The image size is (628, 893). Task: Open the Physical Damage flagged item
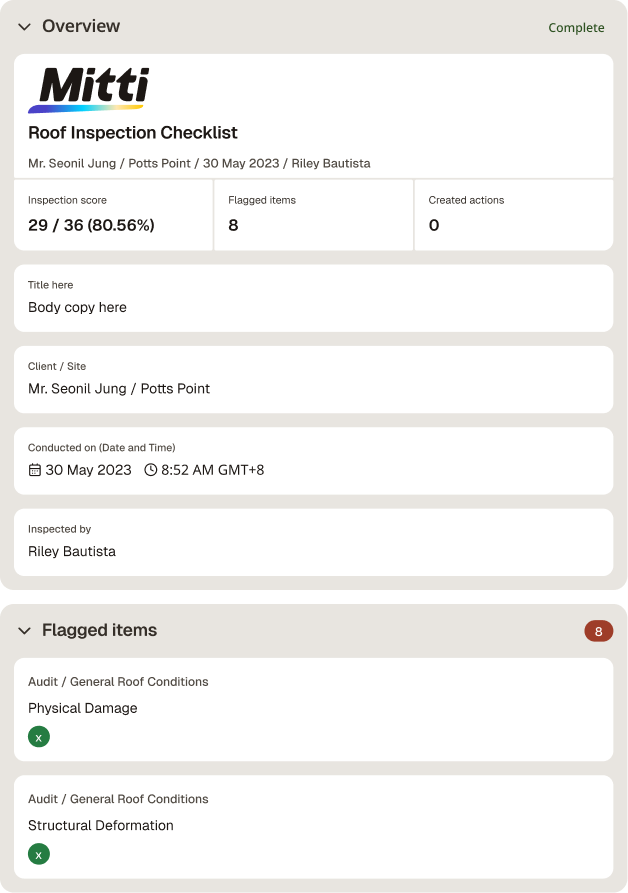point(314,710)
